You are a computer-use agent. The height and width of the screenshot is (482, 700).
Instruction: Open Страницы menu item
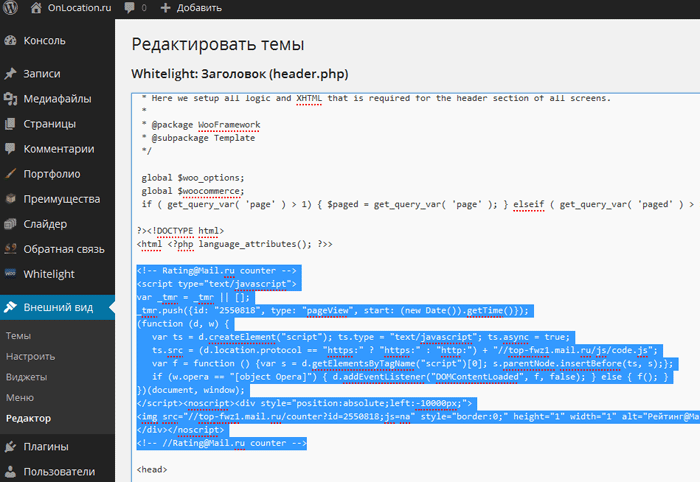(50, 124)
